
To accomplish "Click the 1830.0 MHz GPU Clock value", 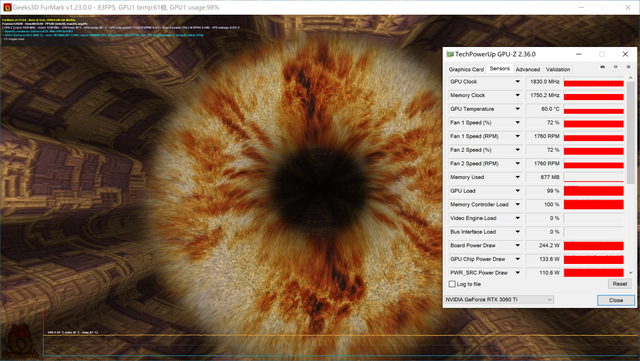I will (x=544, y=82).
